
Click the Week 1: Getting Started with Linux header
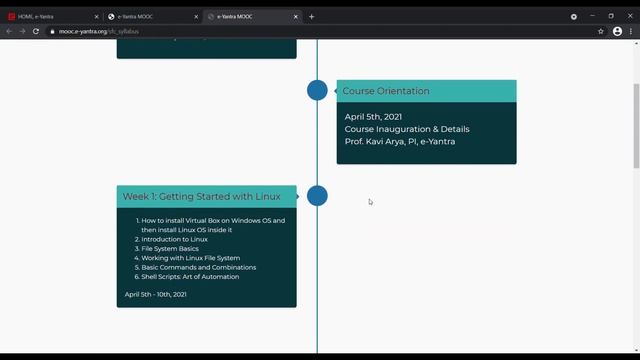coord(207,197)
